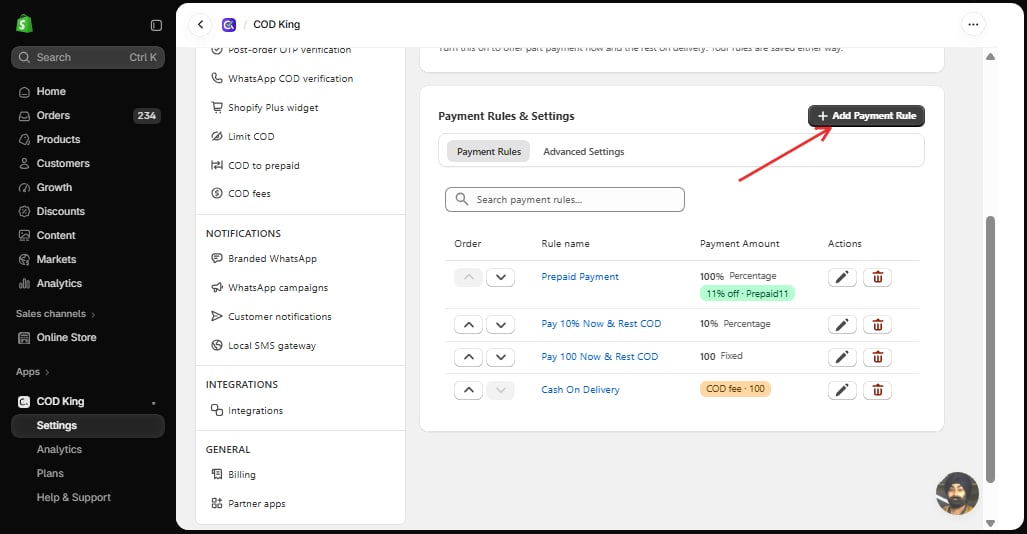Delete the Cash On Delivery rule

878,391
